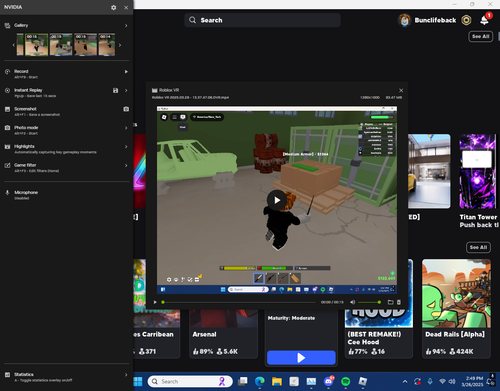Show previous gallery thumbnails arrow
The width and height of the screenshot is (500, 391).
coord(14,45)
